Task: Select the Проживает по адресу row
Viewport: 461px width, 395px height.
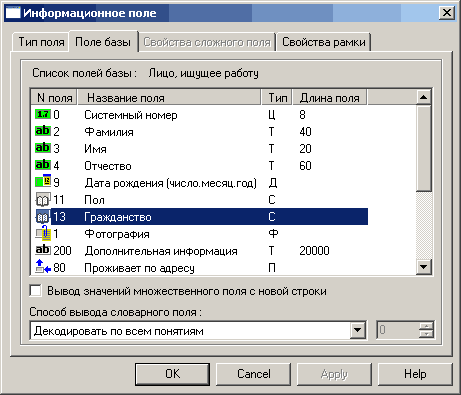Action: click(x=200, y=268)
